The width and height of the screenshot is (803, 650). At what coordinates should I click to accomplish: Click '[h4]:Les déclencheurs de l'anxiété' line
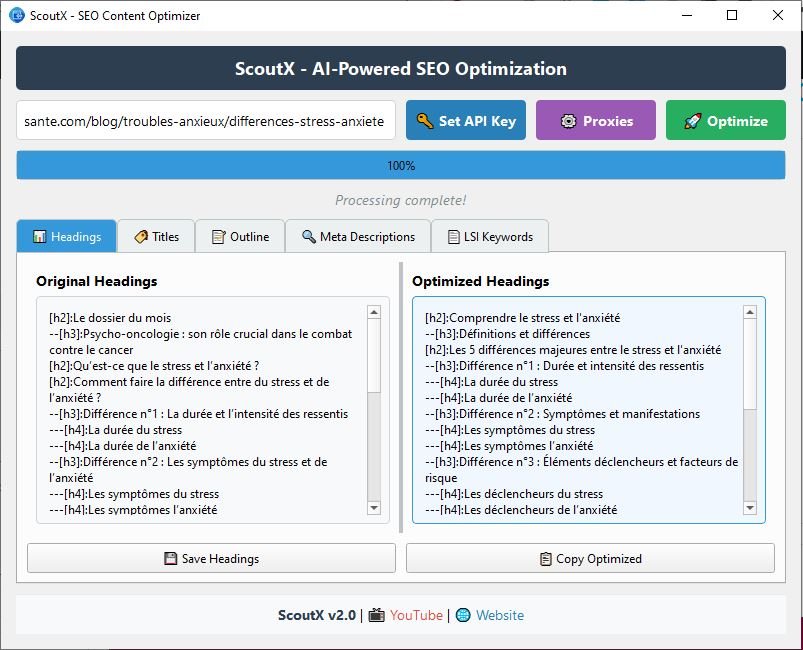point(521,510)
